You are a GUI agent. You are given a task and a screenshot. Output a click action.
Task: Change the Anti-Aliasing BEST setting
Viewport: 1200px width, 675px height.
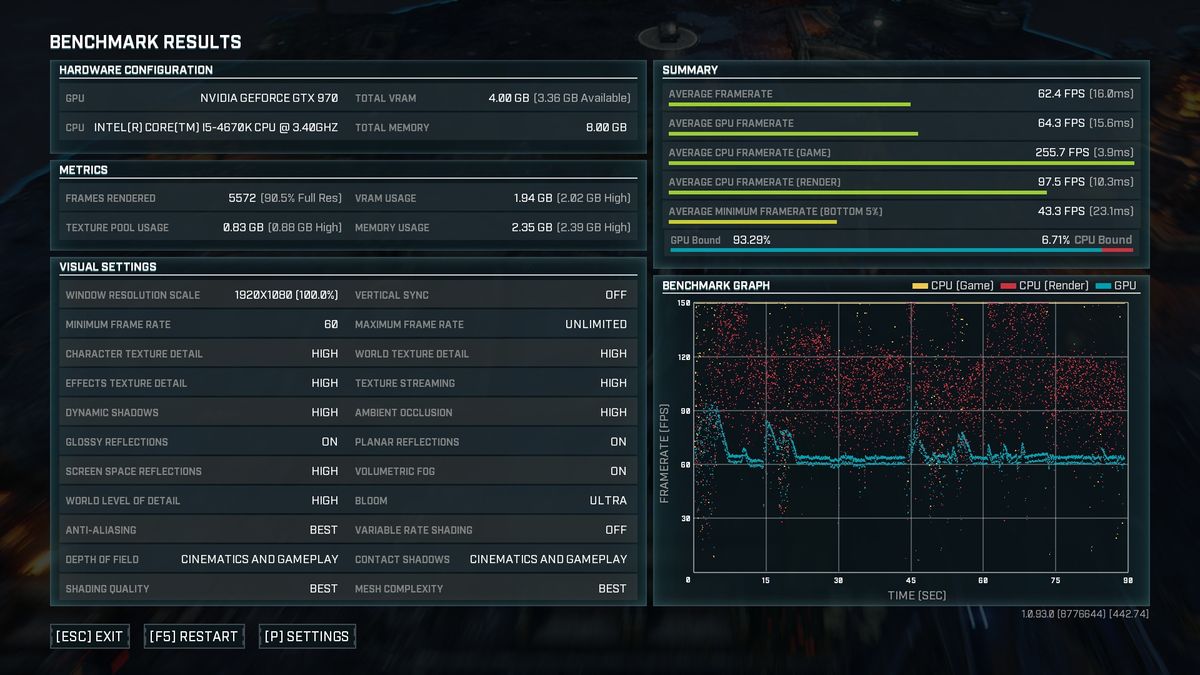coord(324,529)
